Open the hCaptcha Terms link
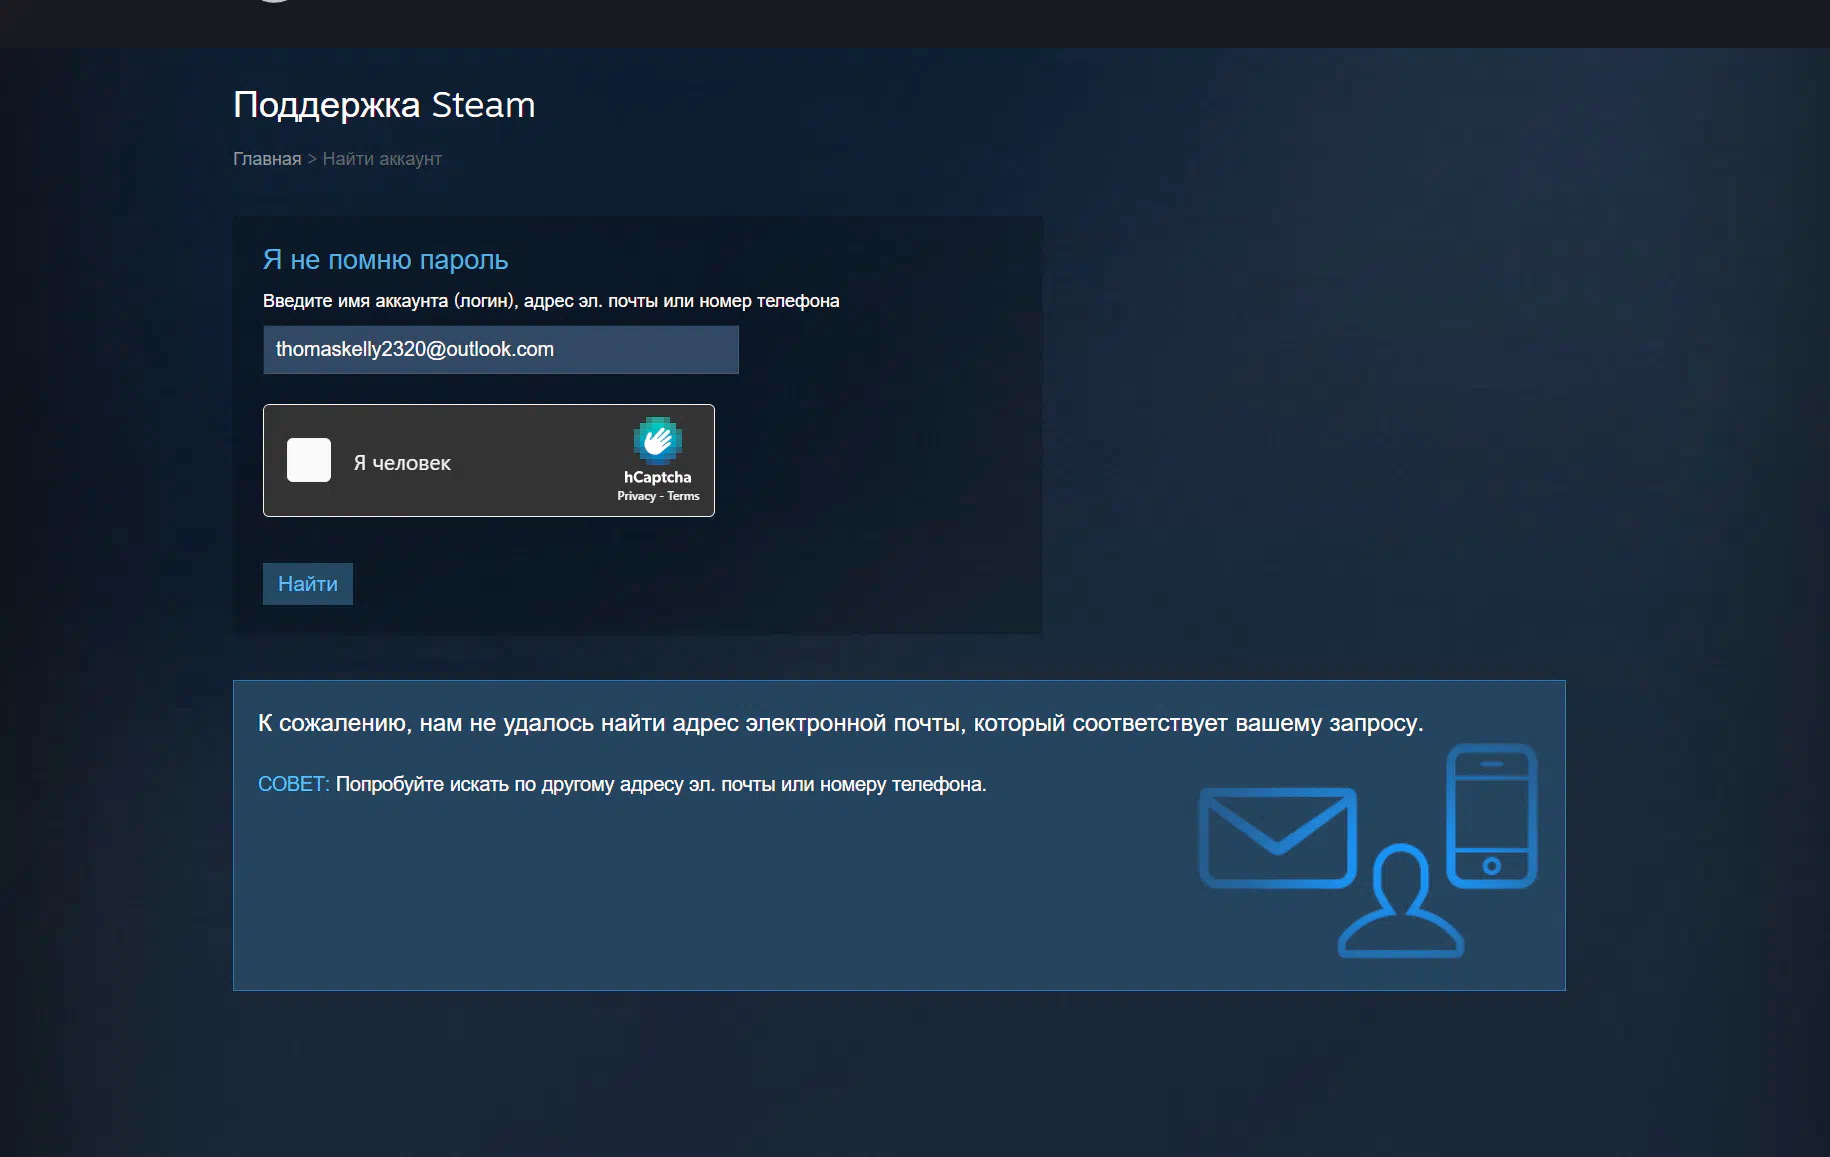This screenshot has width=1830, height=1157. (683, 496)
